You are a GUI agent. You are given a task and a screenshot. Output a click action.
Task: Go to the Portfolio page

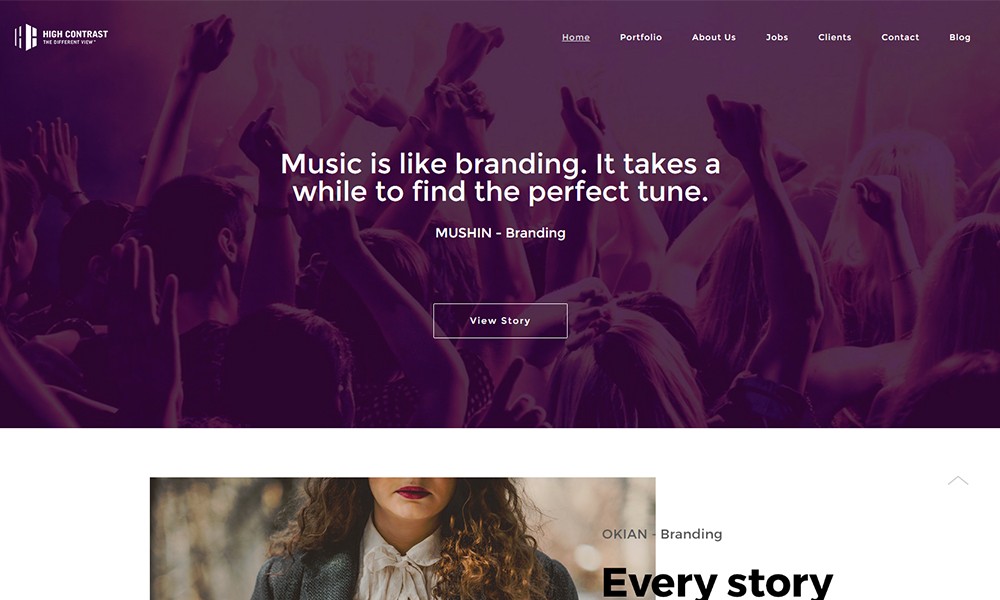pyautogui.click(x=641, y=37)
